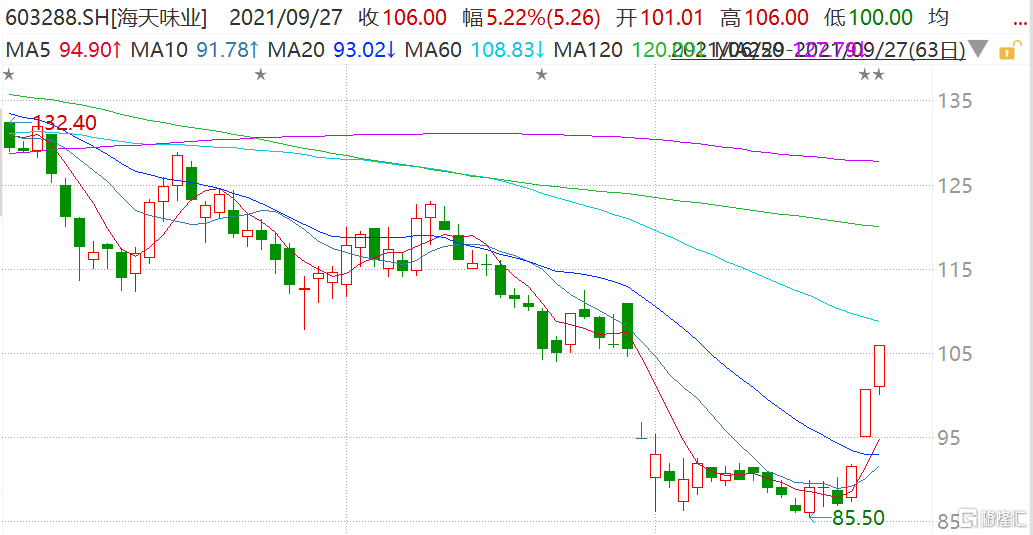Click the MA5 94.90 indicator label
The image size is (1033, 535).
63,49
